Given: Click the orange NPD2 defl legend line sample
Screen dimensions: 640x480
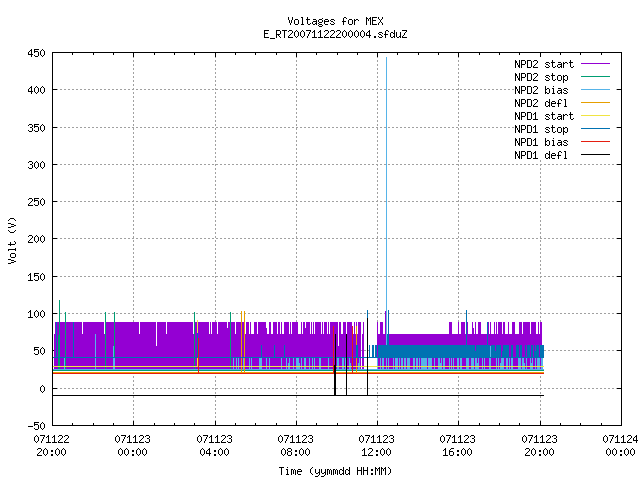Looking at the screenshot, I should 596,103.
